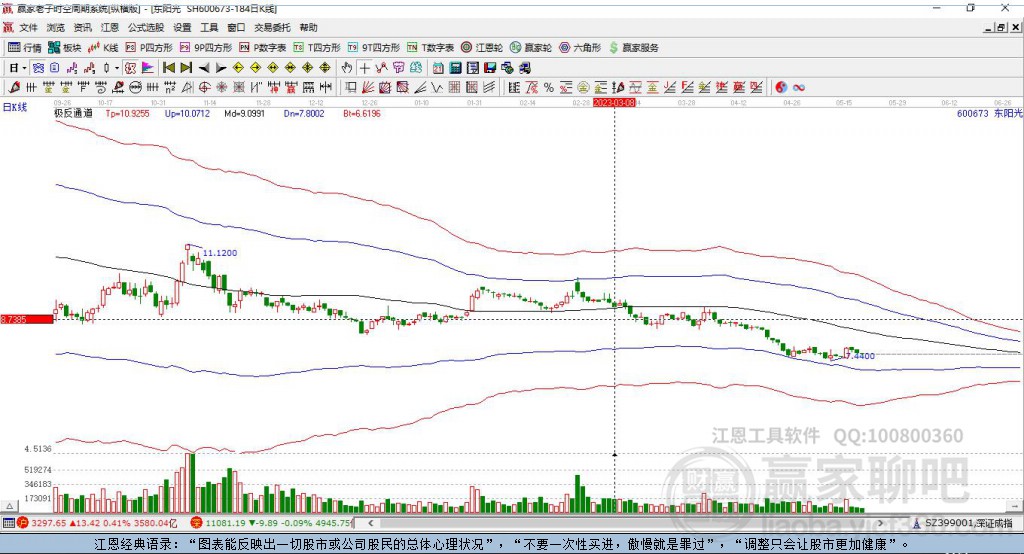Viewport: 1024px width, 554px height.
Task: Open the P四方形 tool
Action: [149, 48]
